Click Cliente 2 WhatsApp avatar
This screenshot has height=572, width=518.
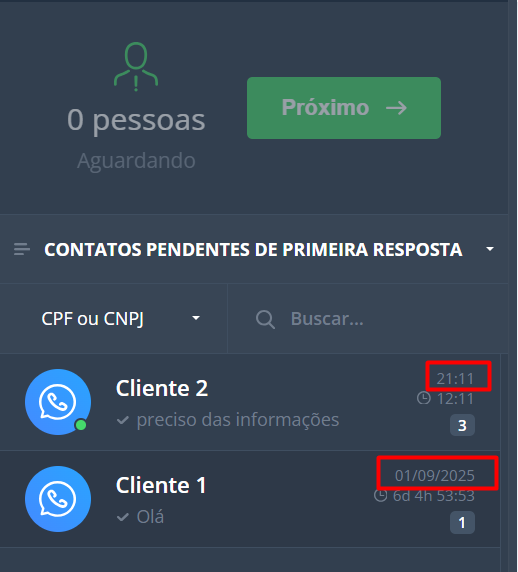coord(58,402)
